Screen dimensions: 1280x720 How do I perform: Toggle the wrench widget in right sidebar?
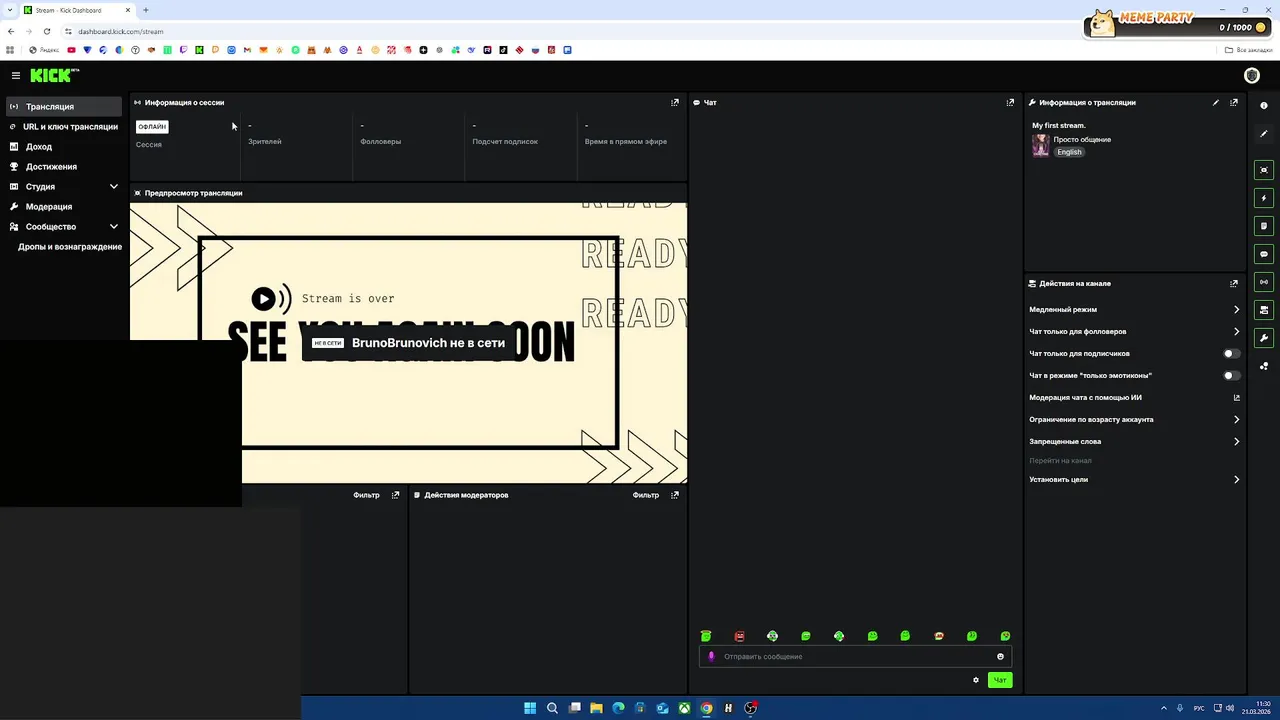(1264, 338)
